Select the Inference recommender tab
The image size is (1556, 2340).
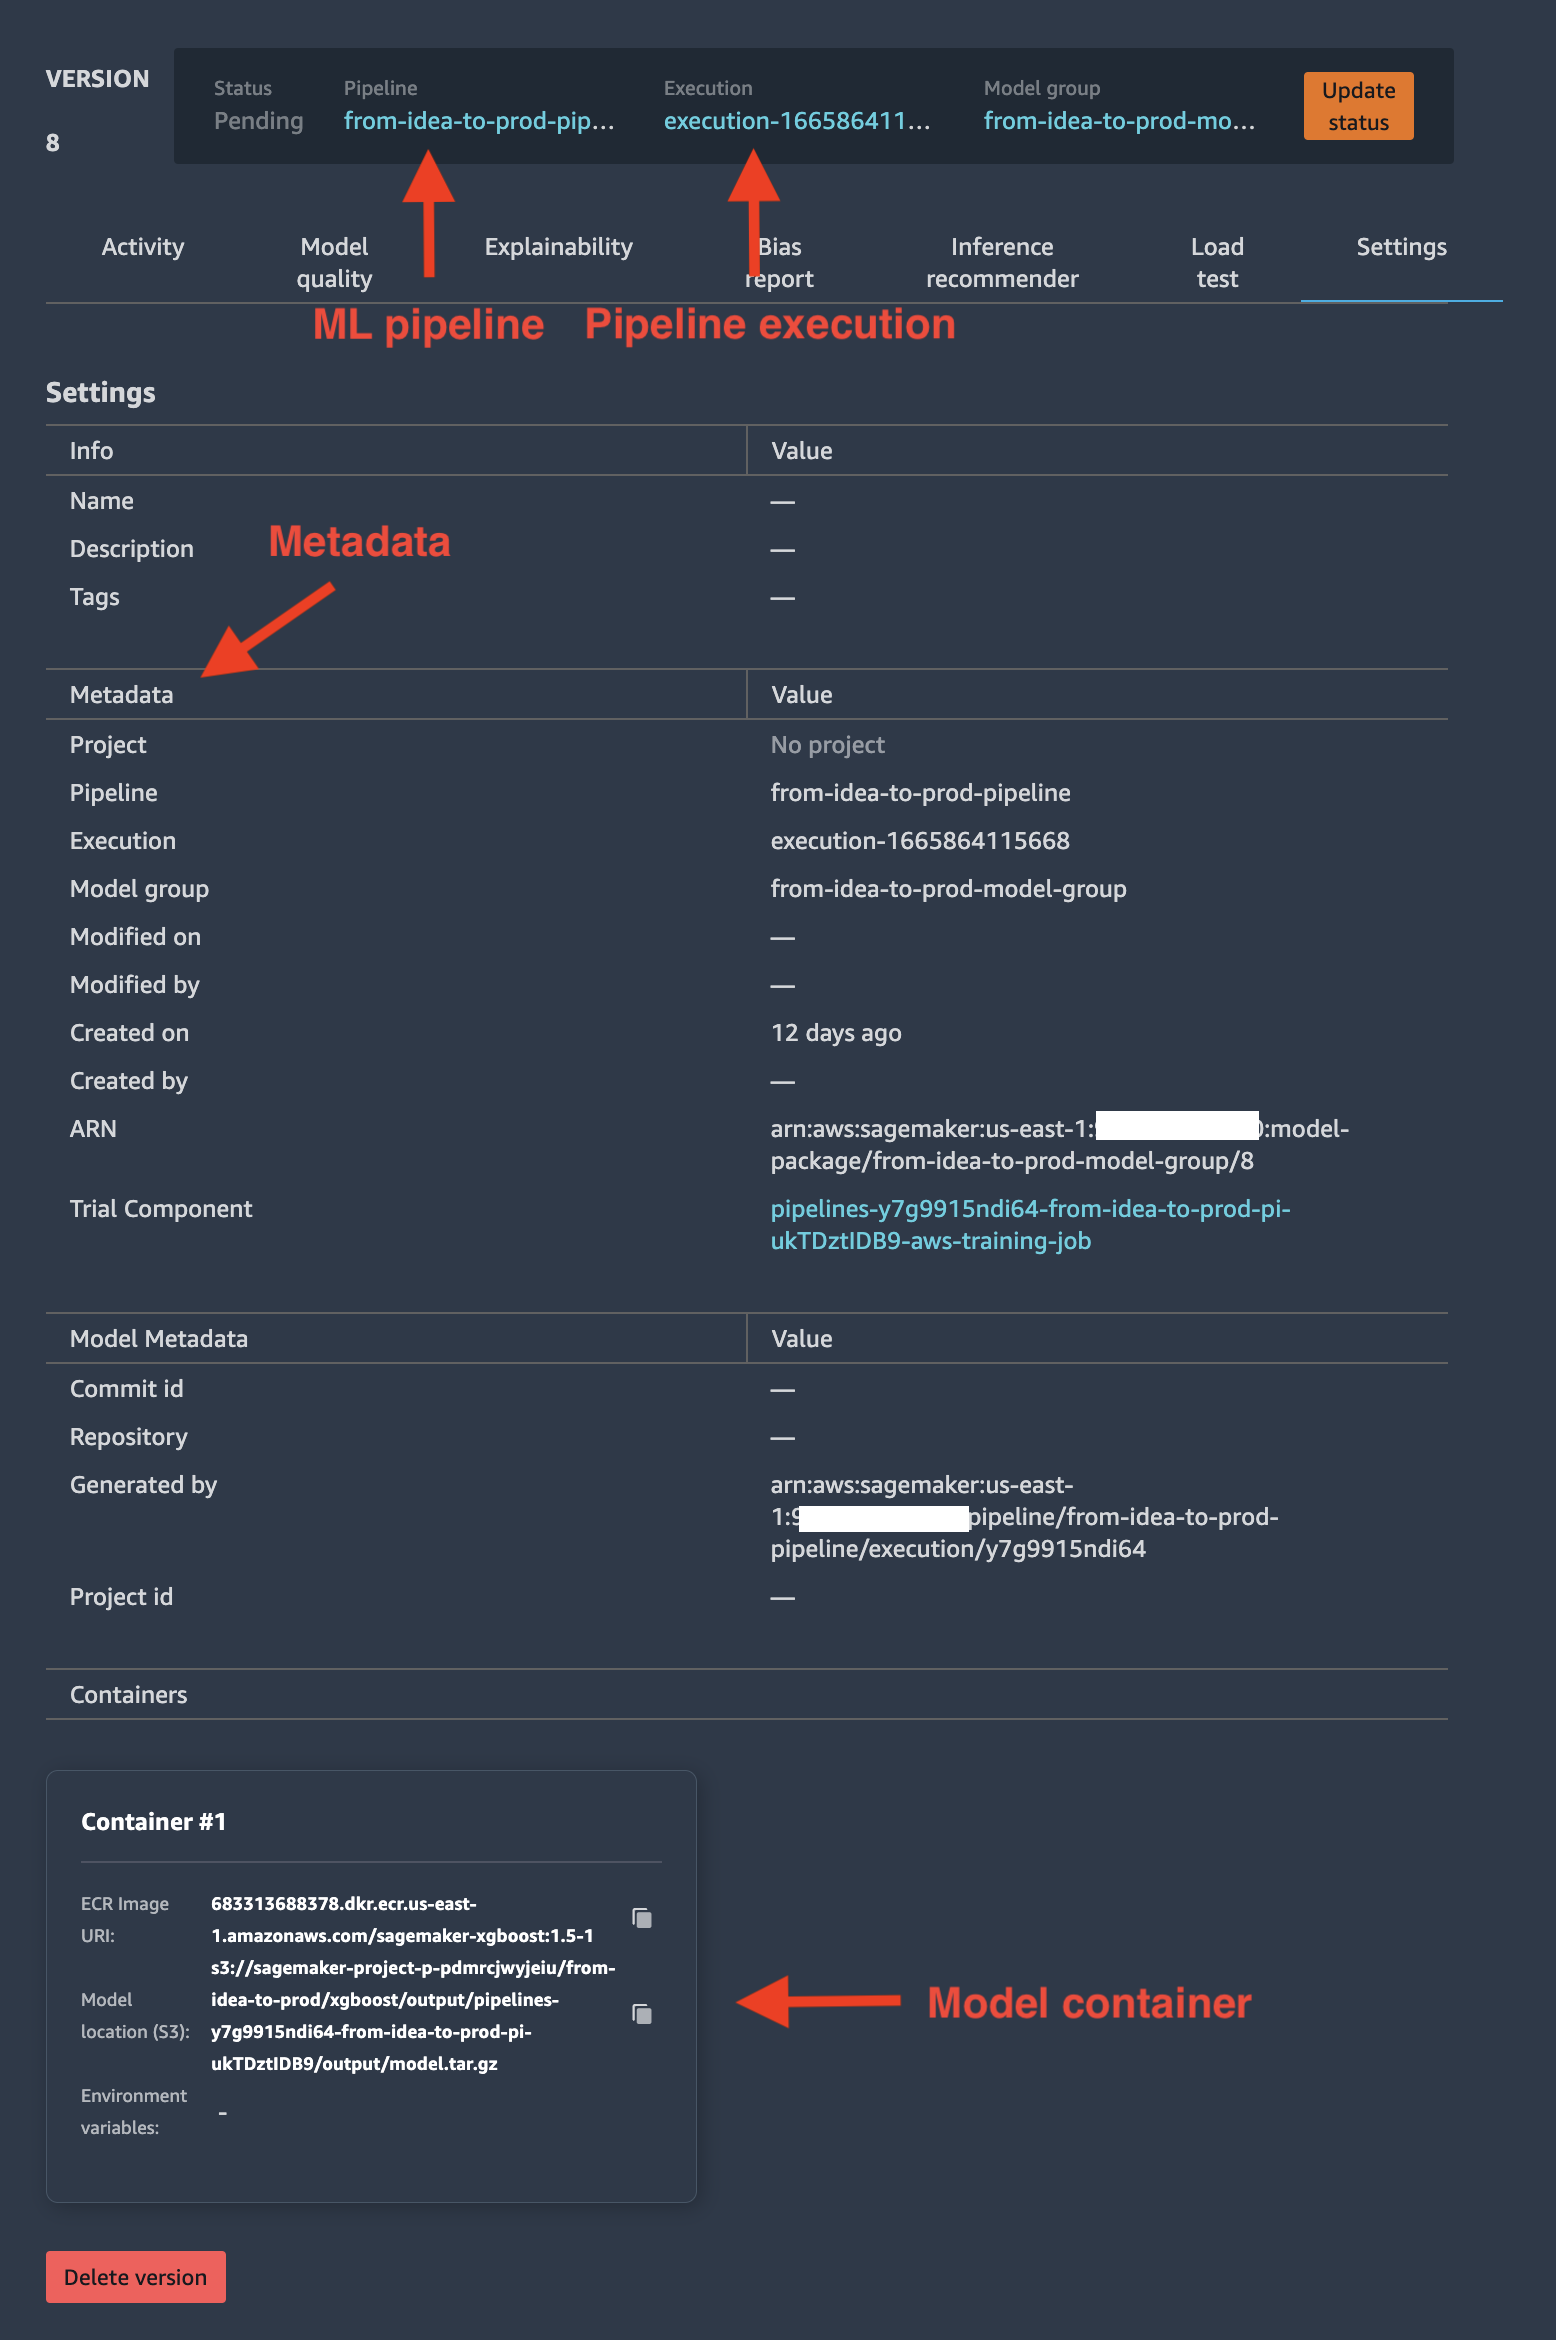[x=1002, y=262]
